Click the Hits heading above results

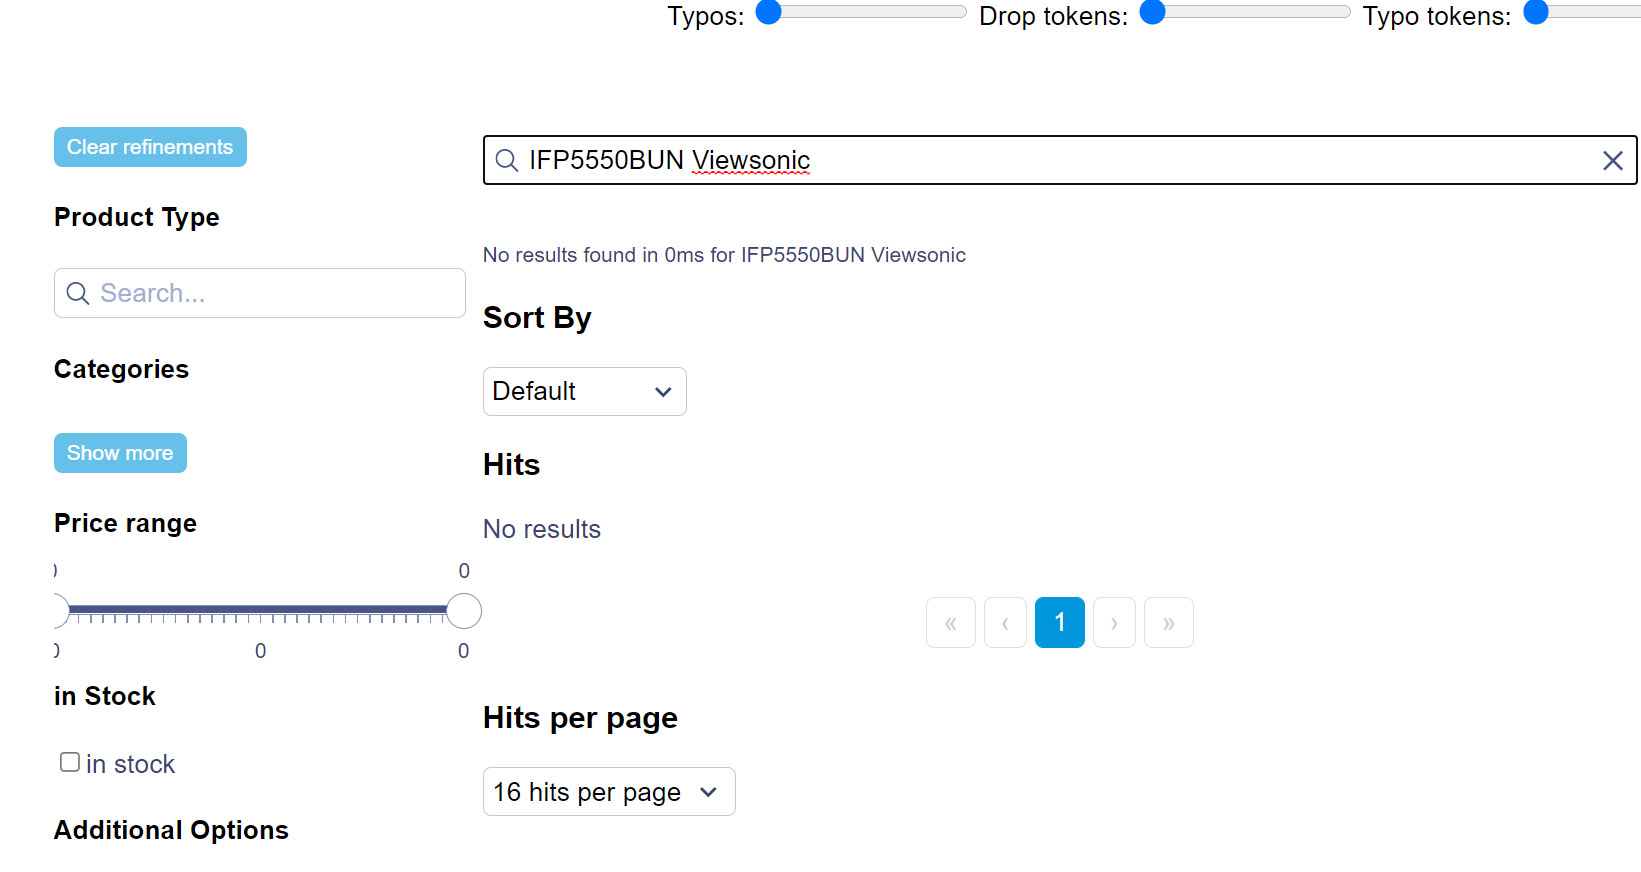click(x=511, y=464)
